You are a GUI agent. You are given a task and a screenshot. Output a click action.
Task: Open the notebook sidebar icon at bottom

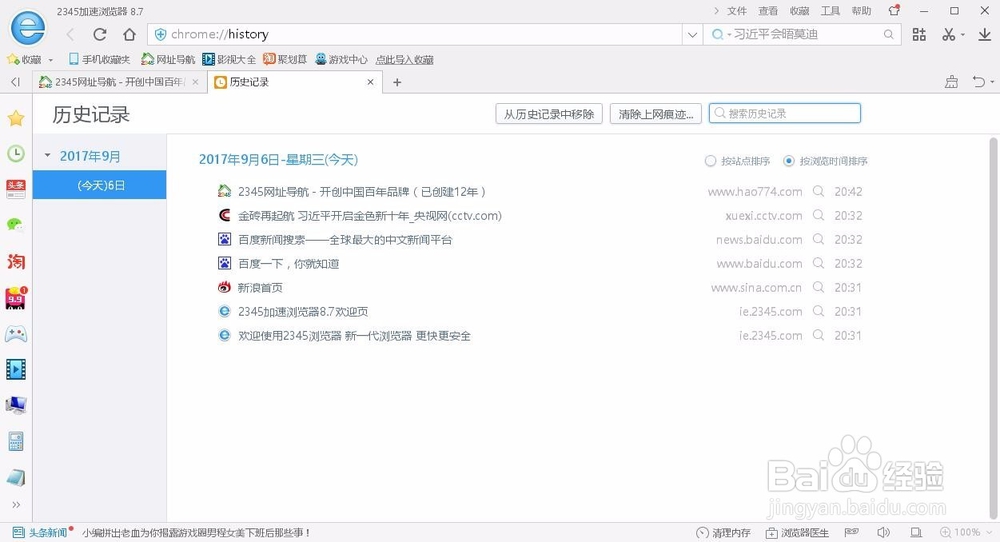pos(16,477)
